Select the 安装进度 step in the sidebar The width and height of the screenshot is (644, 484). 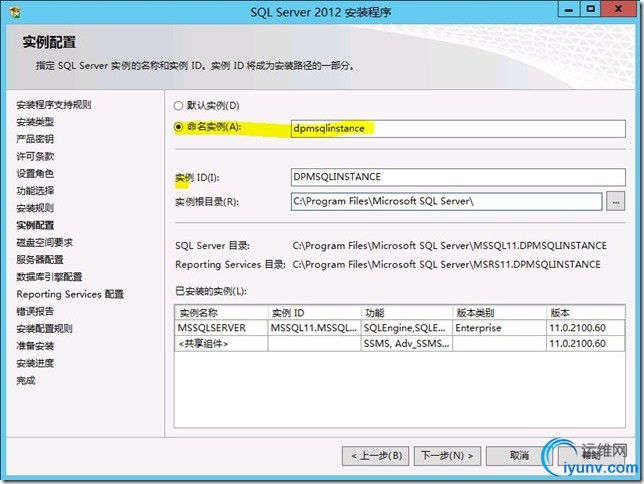(35, 364)
